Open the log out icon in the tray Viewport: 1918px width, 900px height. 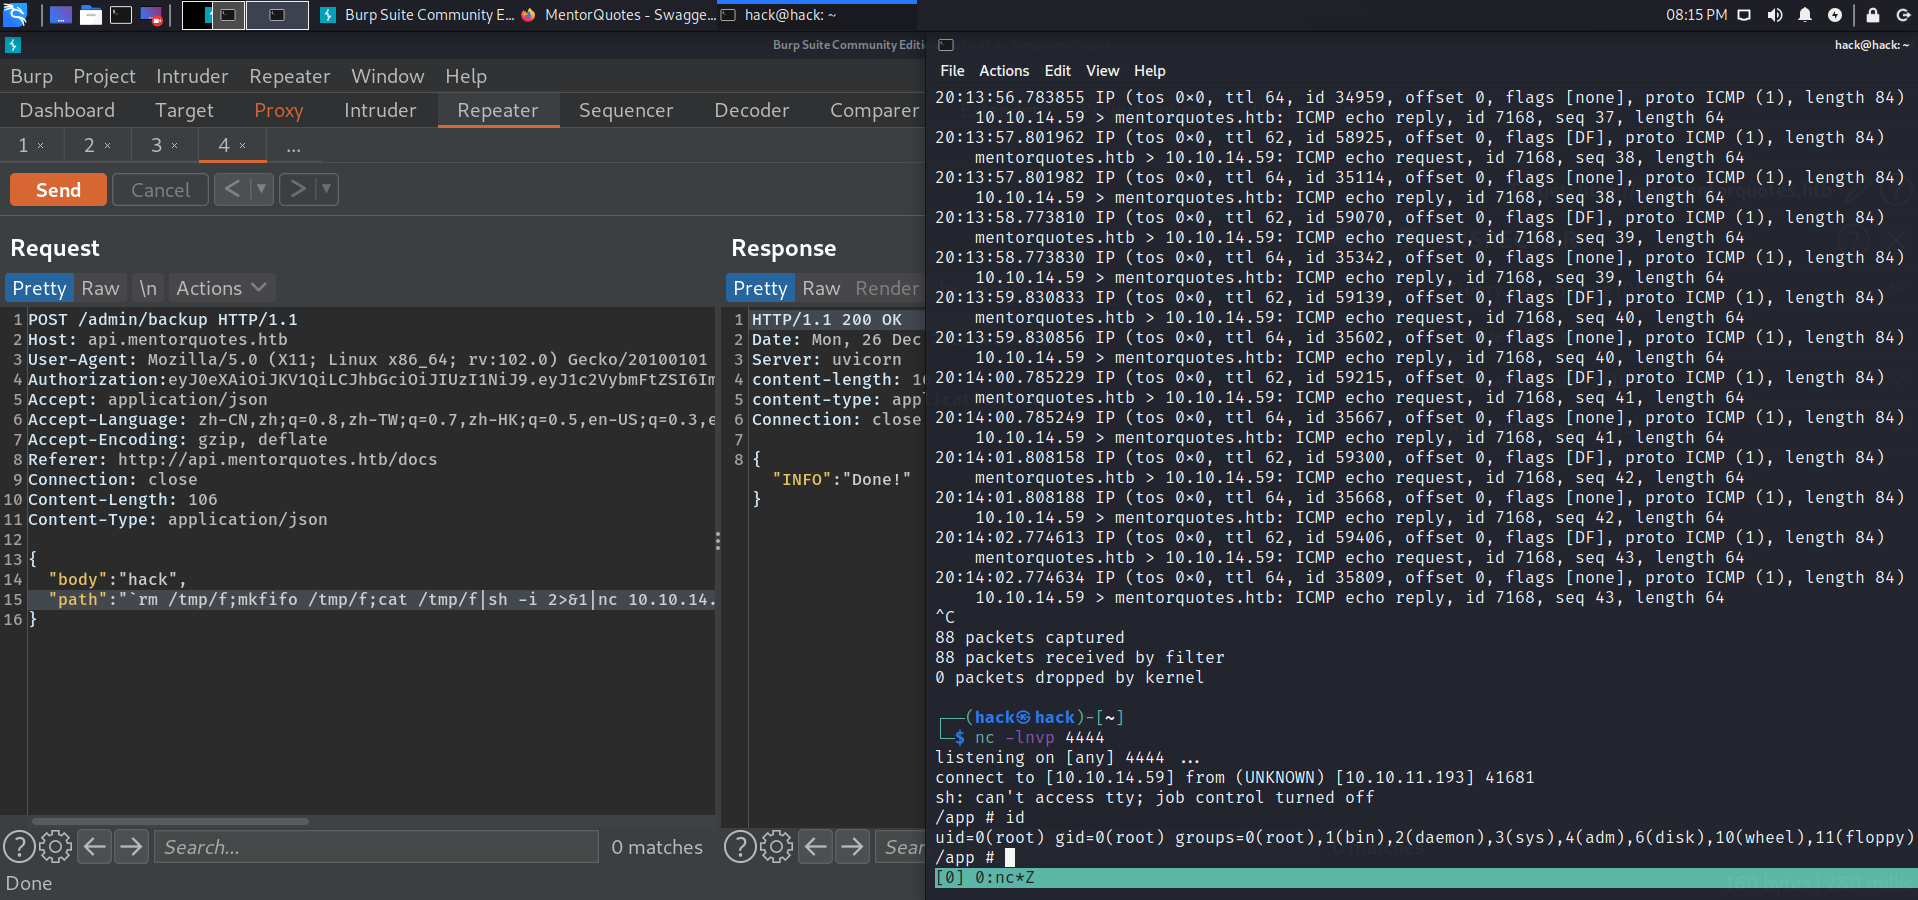click(1903, 15)
